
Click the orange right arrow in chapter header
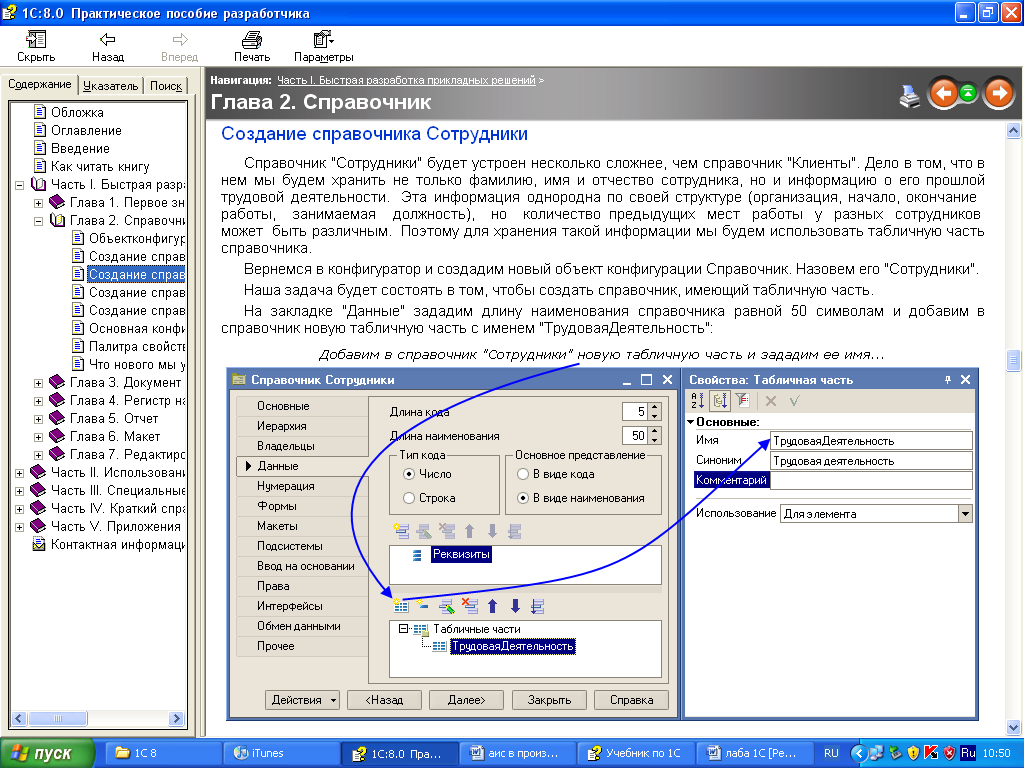pos(999,93)
